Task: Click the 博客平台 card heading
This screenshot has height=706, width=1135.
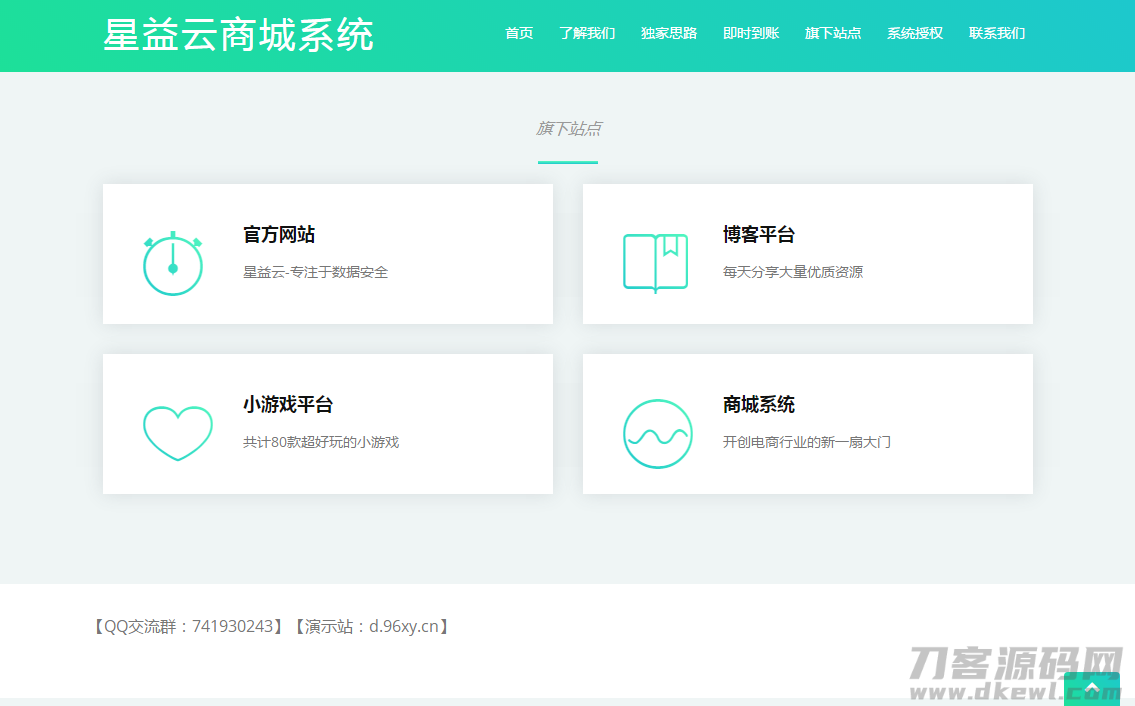Action: pyautogui.click(x=759, y=235)
